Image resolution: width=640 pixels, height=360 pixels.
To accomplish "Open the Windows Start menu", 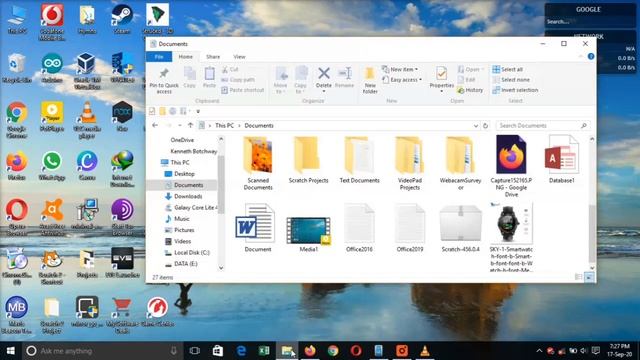I will [11, 351].
